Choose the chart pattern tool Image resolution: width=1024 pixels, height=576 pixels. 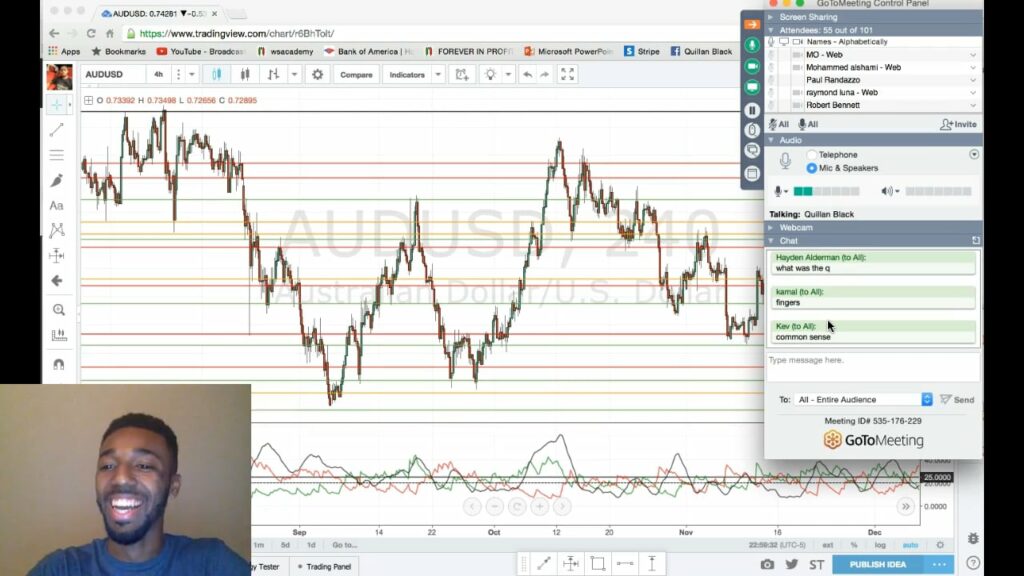57,230
